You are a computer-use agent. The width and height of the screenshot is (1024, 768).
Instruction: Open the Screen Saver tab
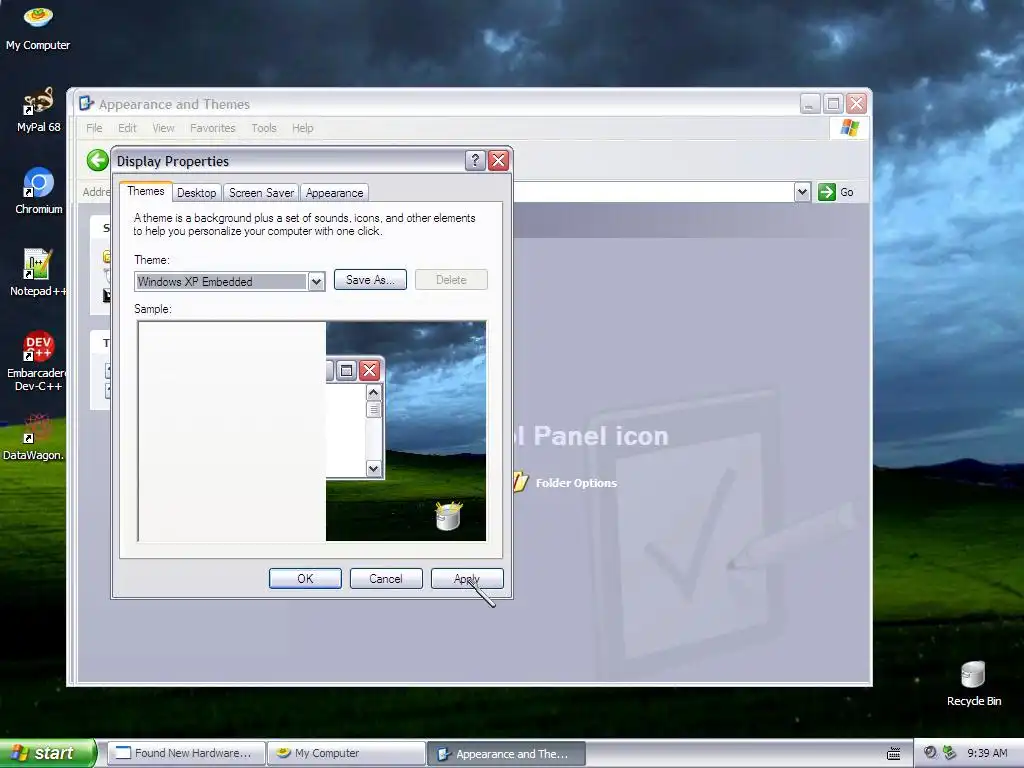tap(261, 193)
